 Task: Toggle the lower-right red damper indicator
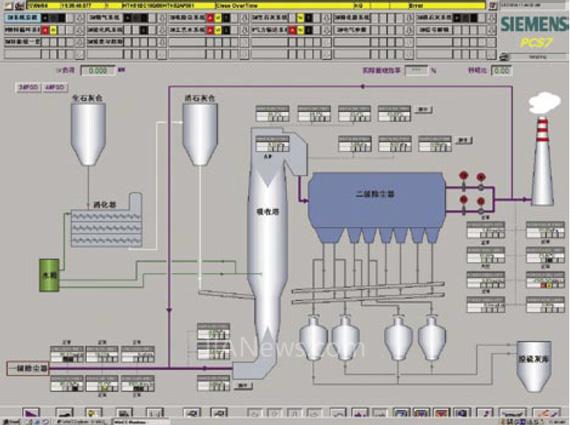(x=481, y=201)
